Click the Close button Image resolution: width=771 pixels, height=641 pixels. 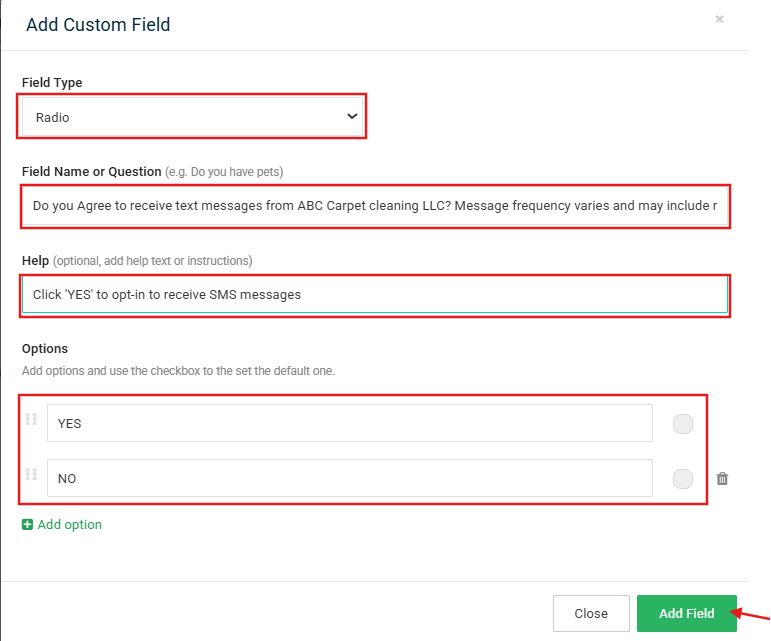591,613
